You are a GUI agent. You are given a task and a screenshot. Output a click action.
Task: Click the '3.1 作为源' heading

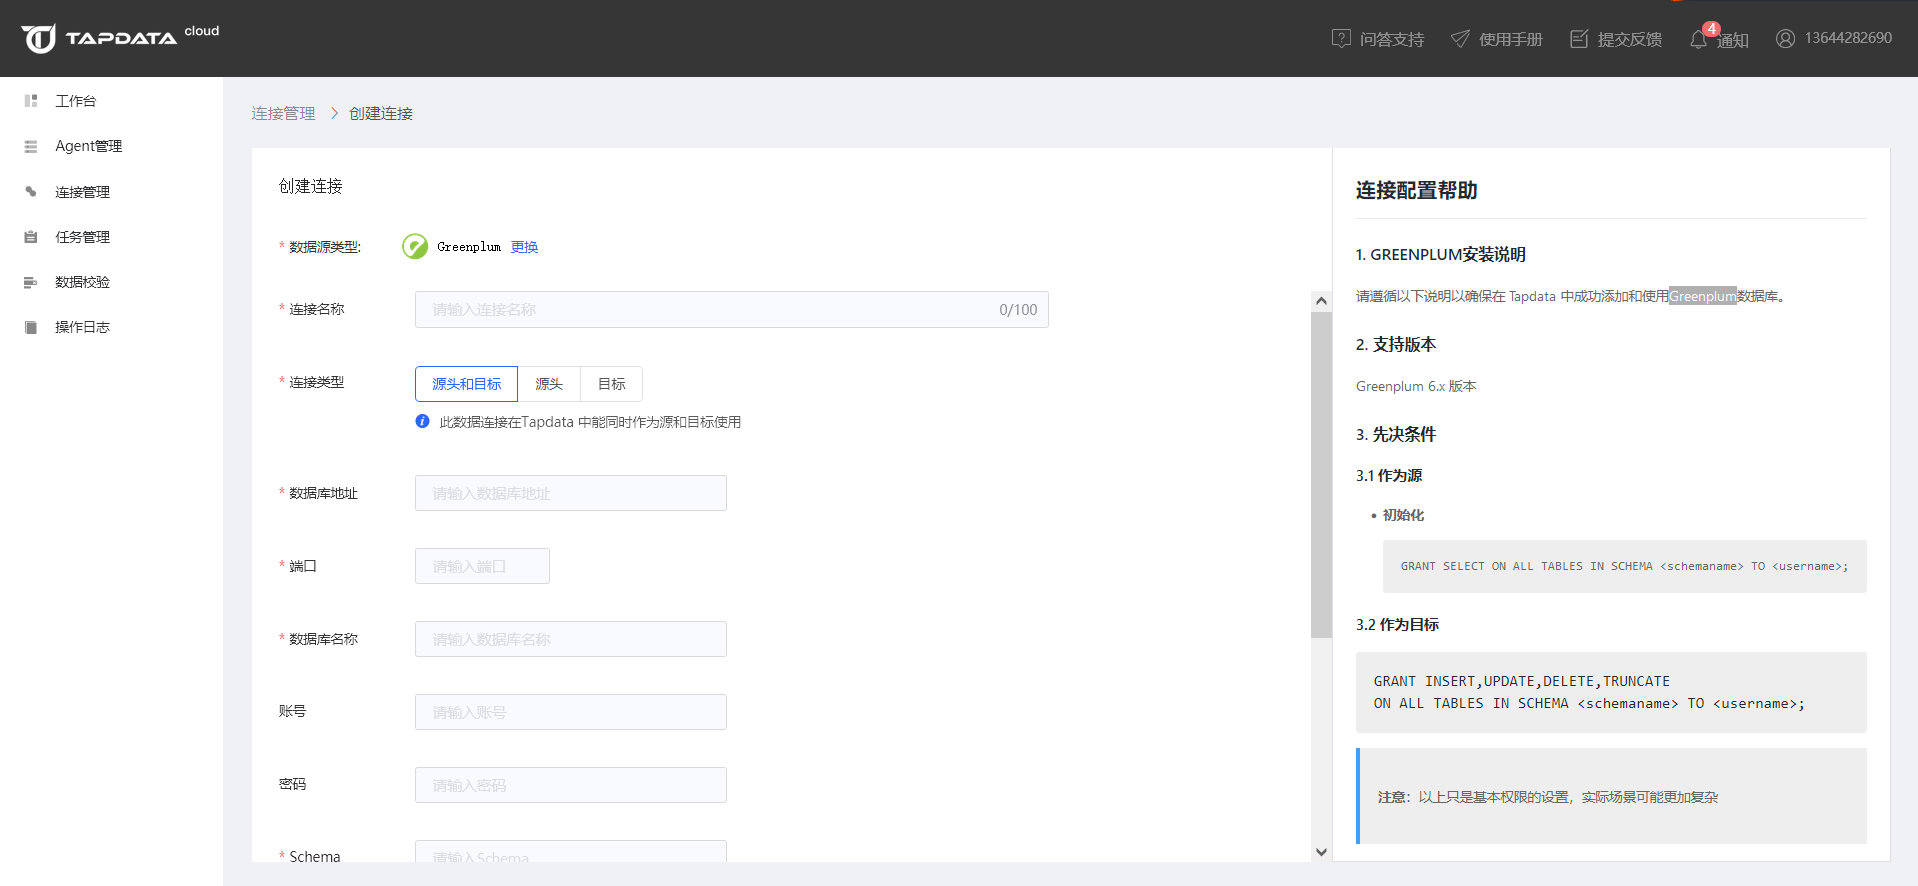pos(1389,475)
